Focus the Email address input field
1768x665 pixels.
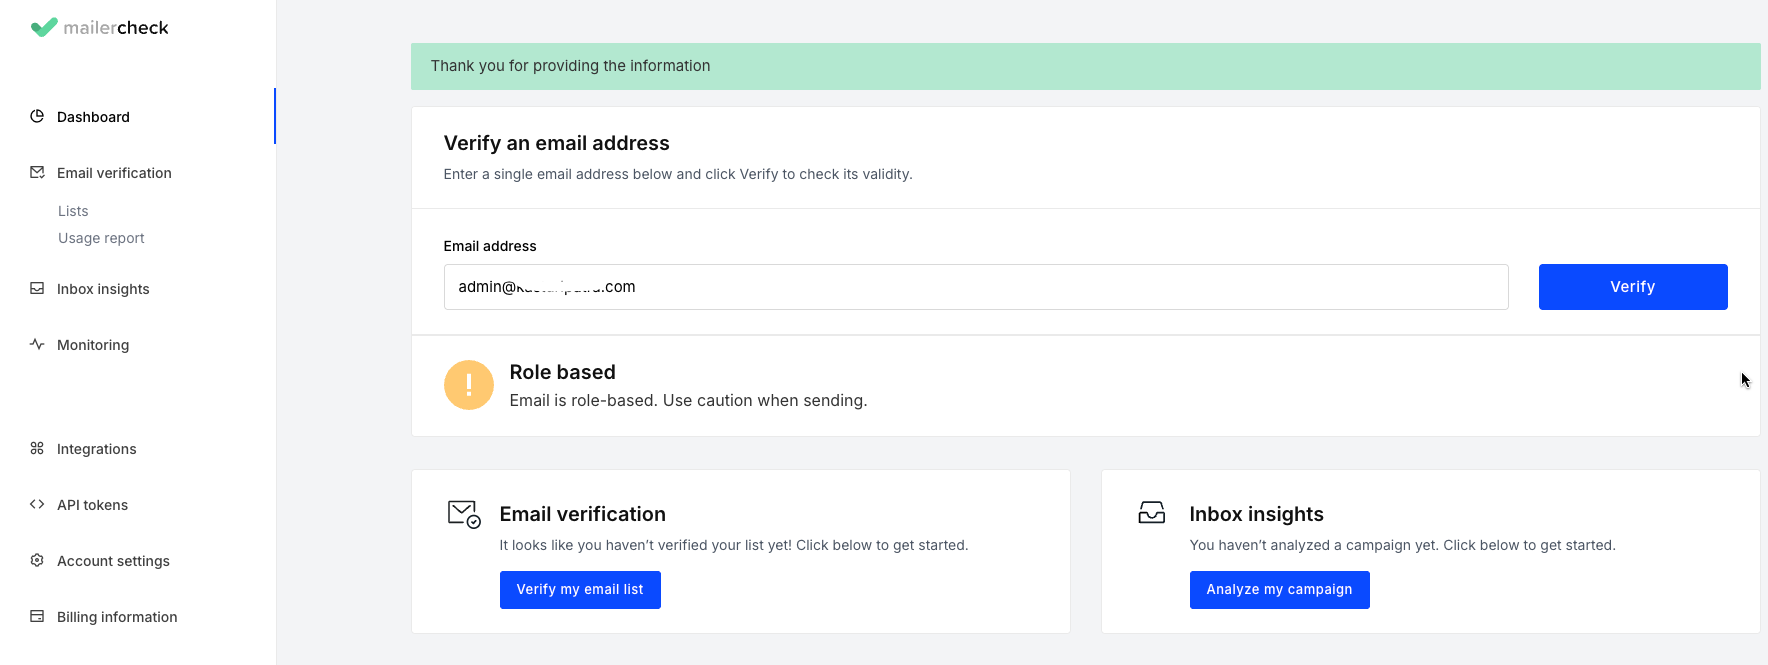click(x=976, y=287)
